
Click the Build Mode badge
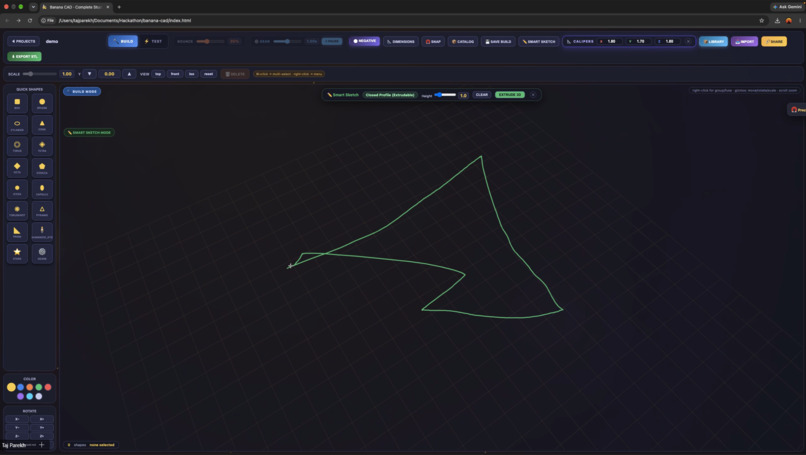point(82,92)
